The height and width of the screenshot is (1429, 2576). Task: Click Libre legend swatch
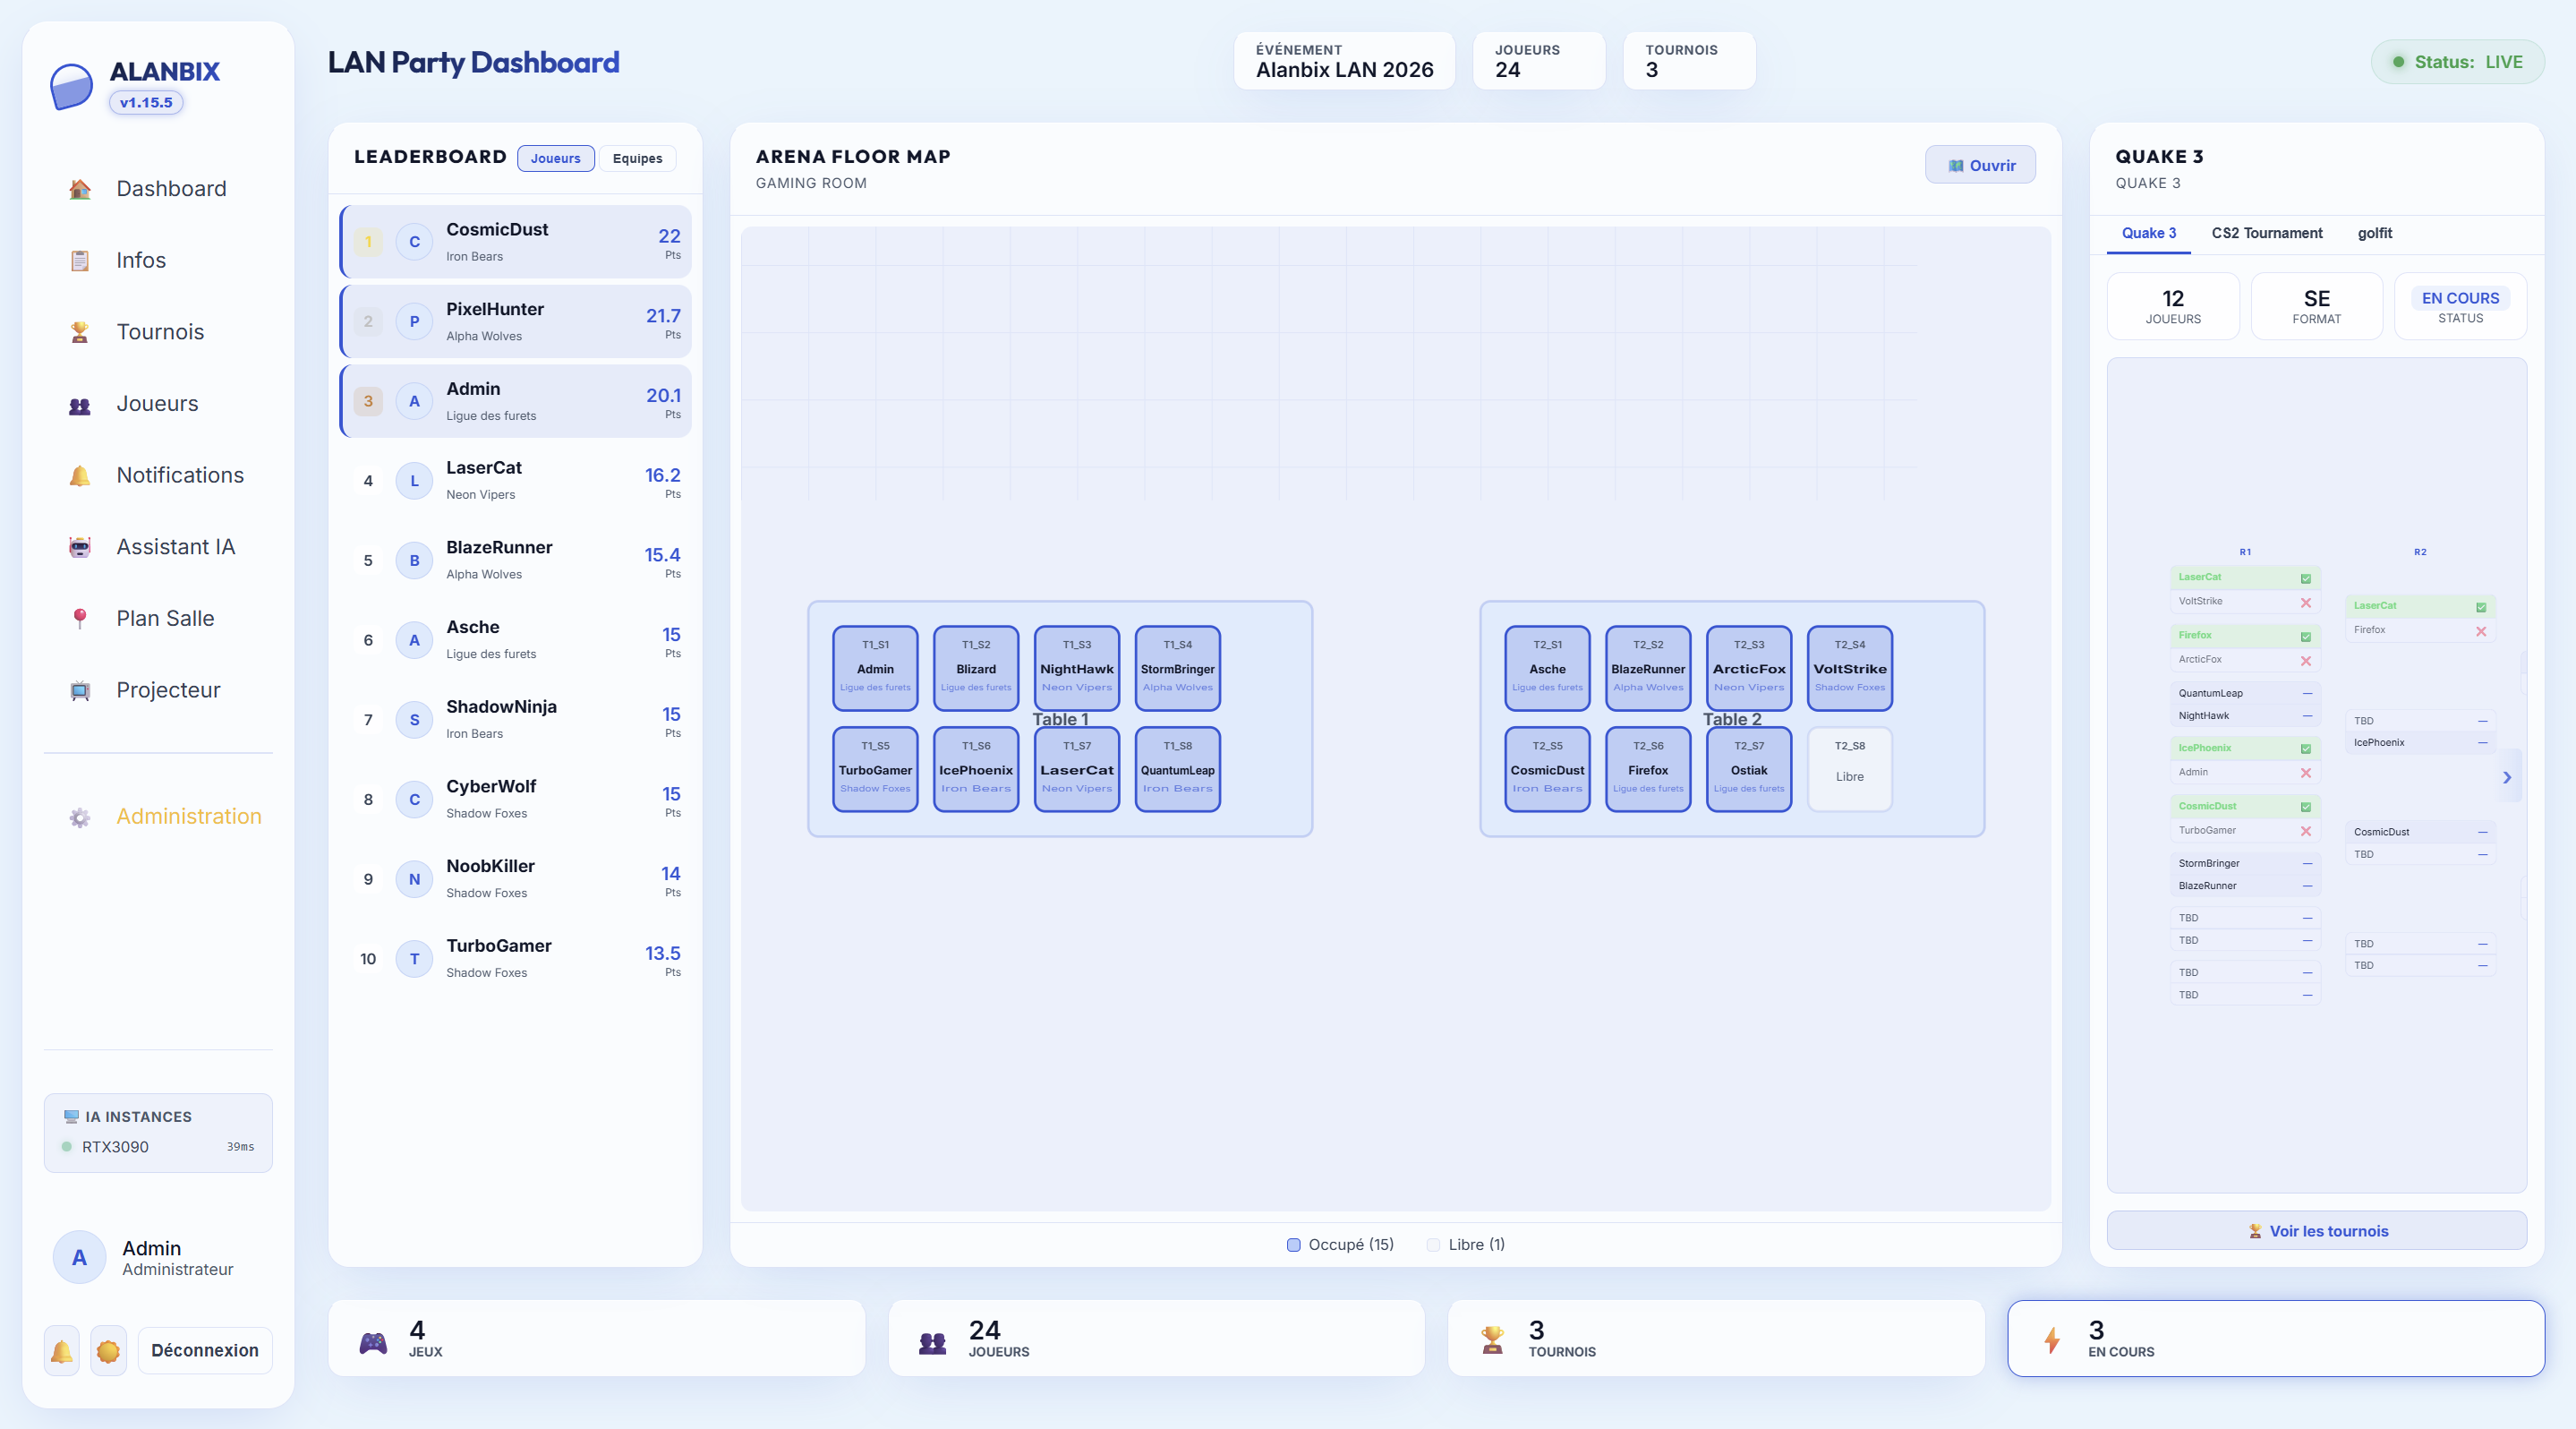(1433, 1245)
